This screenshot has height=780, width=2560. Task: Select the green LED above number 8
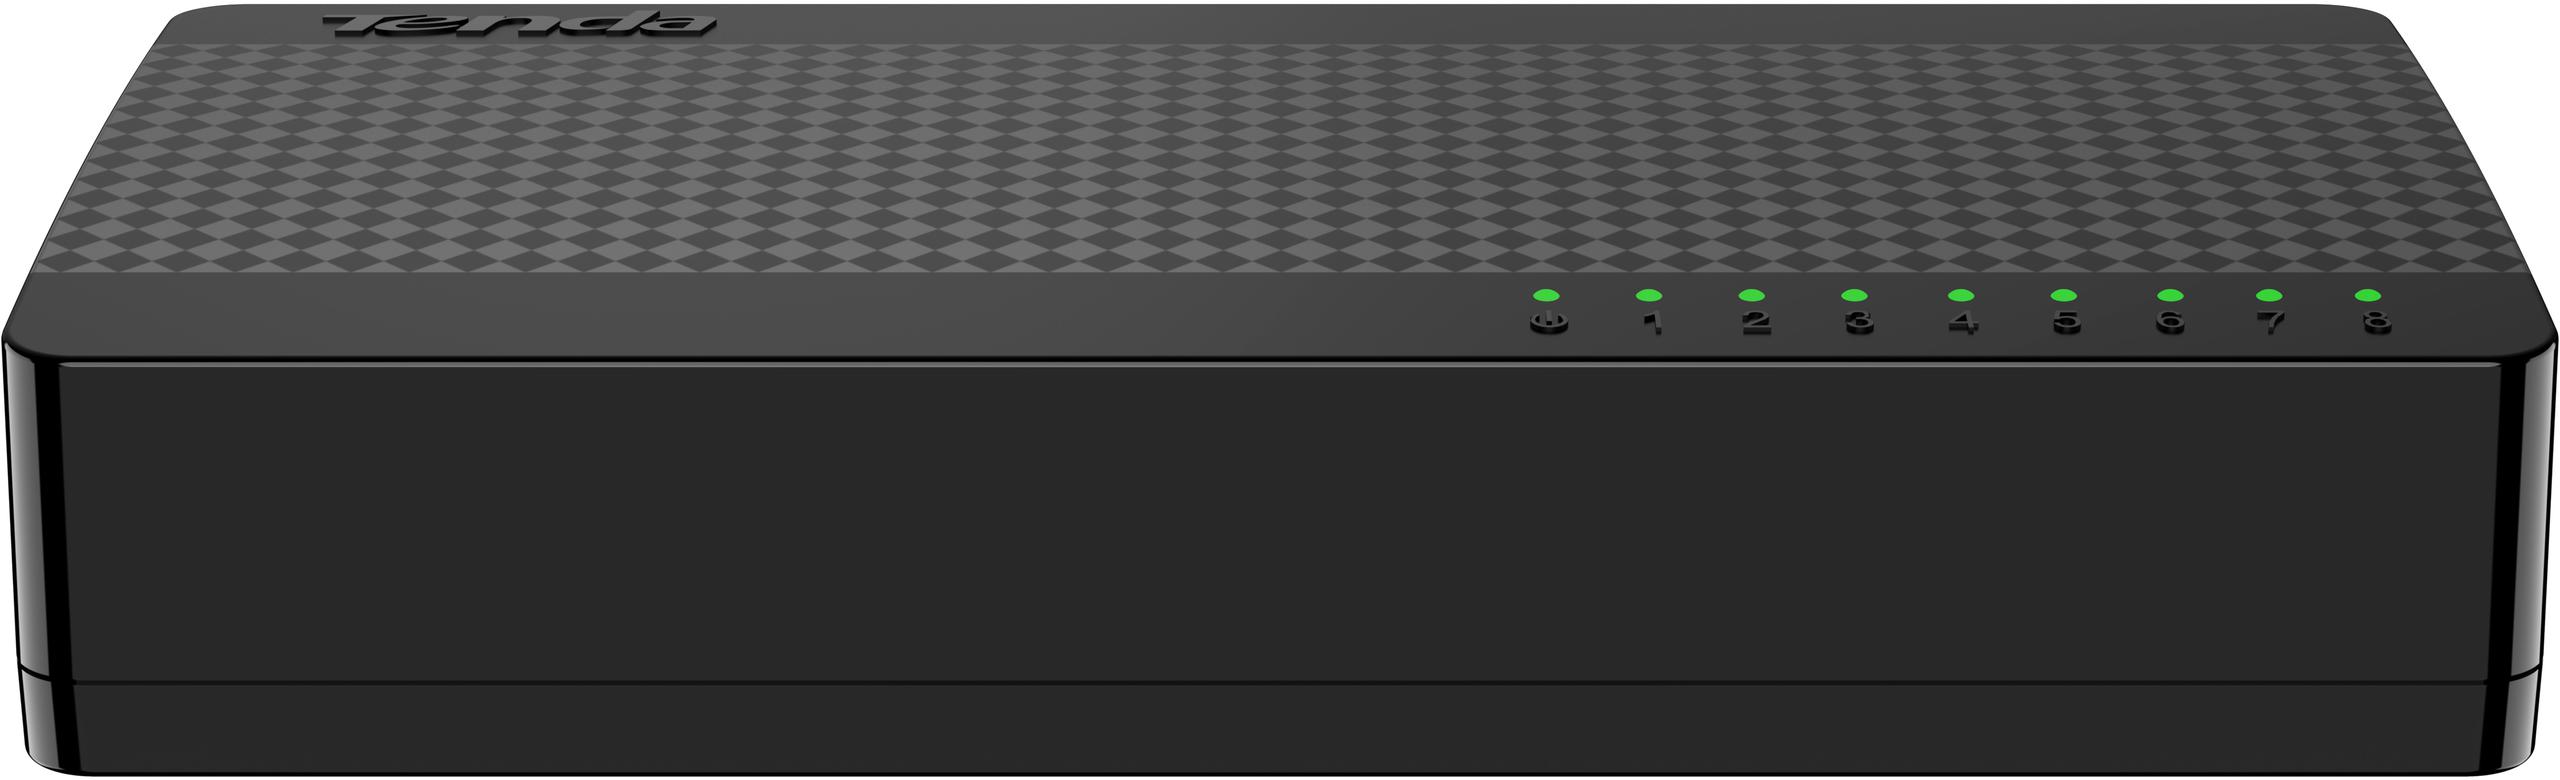(2367, 295)
